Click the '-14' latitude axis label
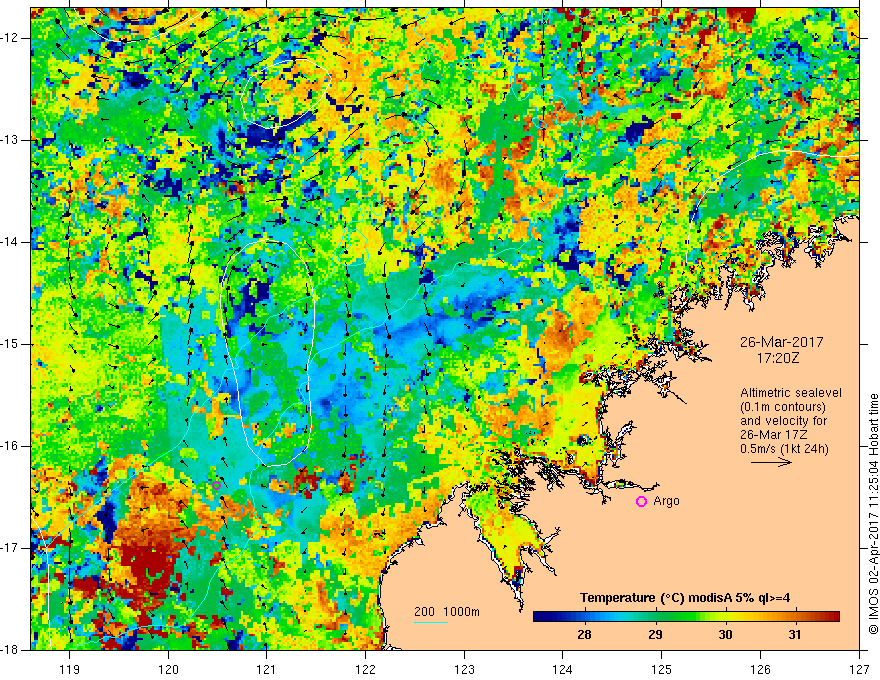Viewport: 880px width, 680px height. tap(11, 242)
